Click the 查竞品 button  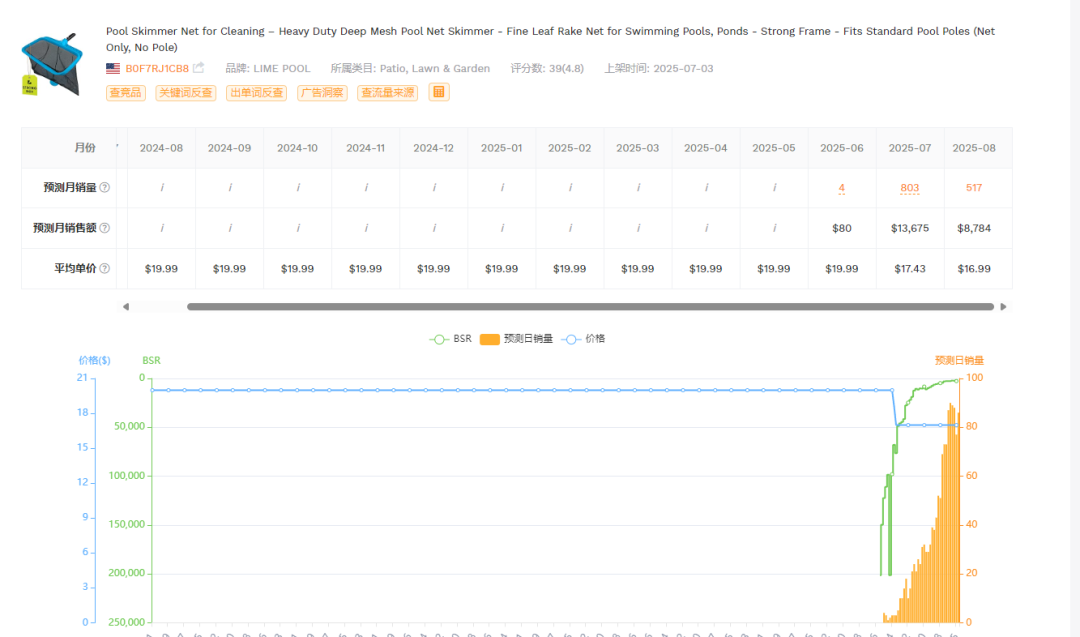click(125, 93)
